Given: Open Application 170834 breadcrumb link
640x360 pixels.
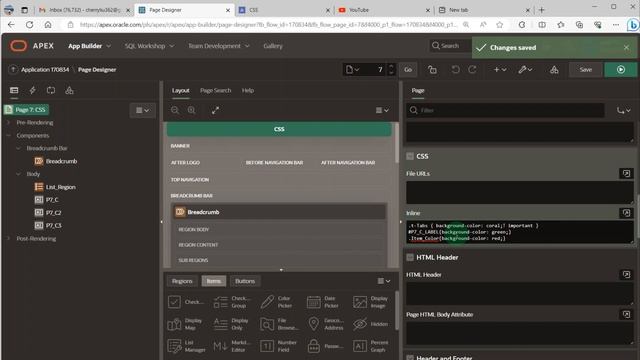Looking at the screenshot, I should tap(45, 70).
